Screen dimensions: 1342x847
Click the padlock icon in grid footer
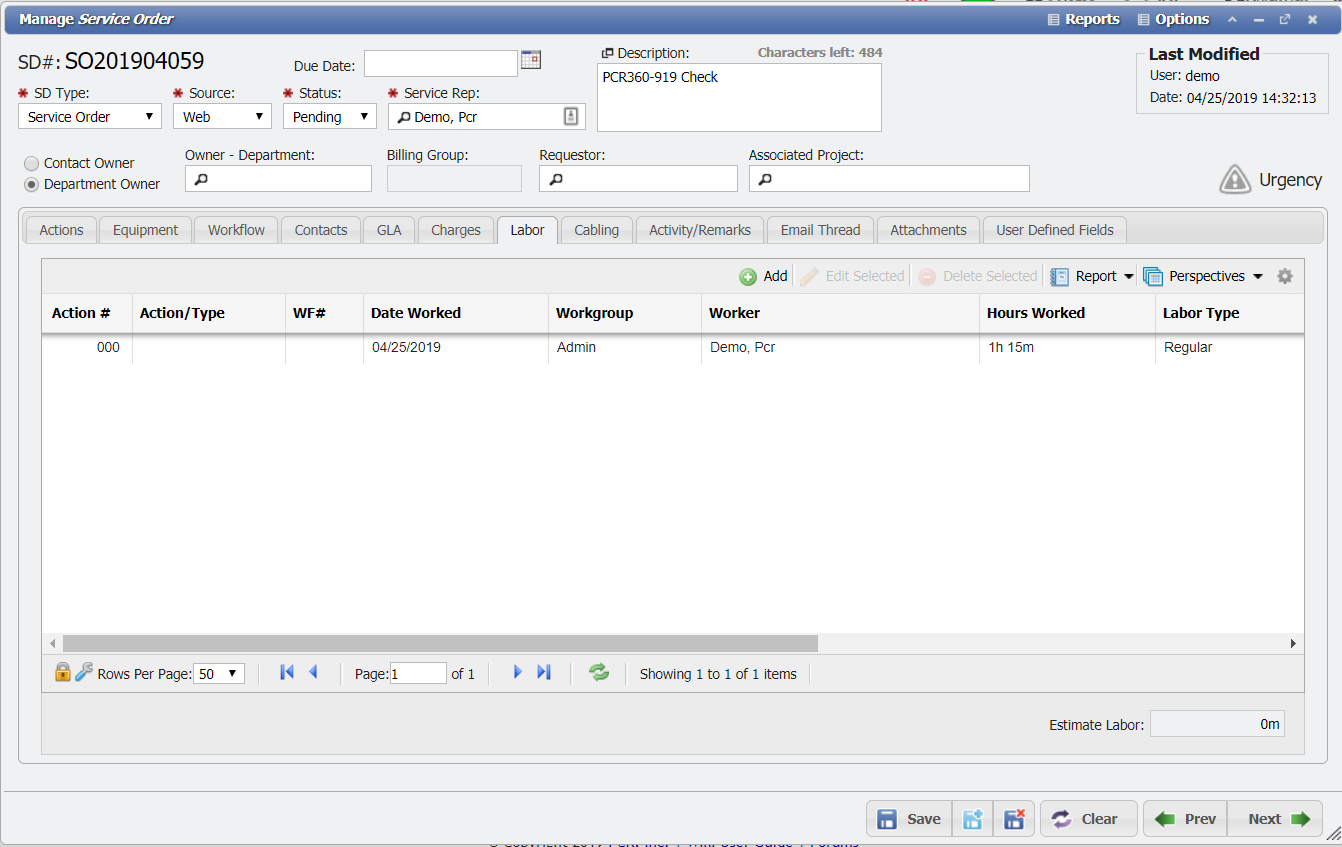point(62,673)
